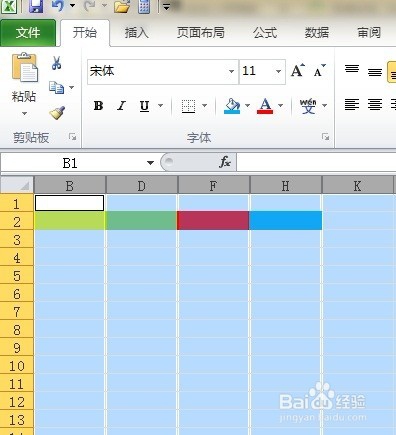Viewport: 396px width, 435px height.
Task: Open the Copy dropdown arrow
Action: [72, 88]
